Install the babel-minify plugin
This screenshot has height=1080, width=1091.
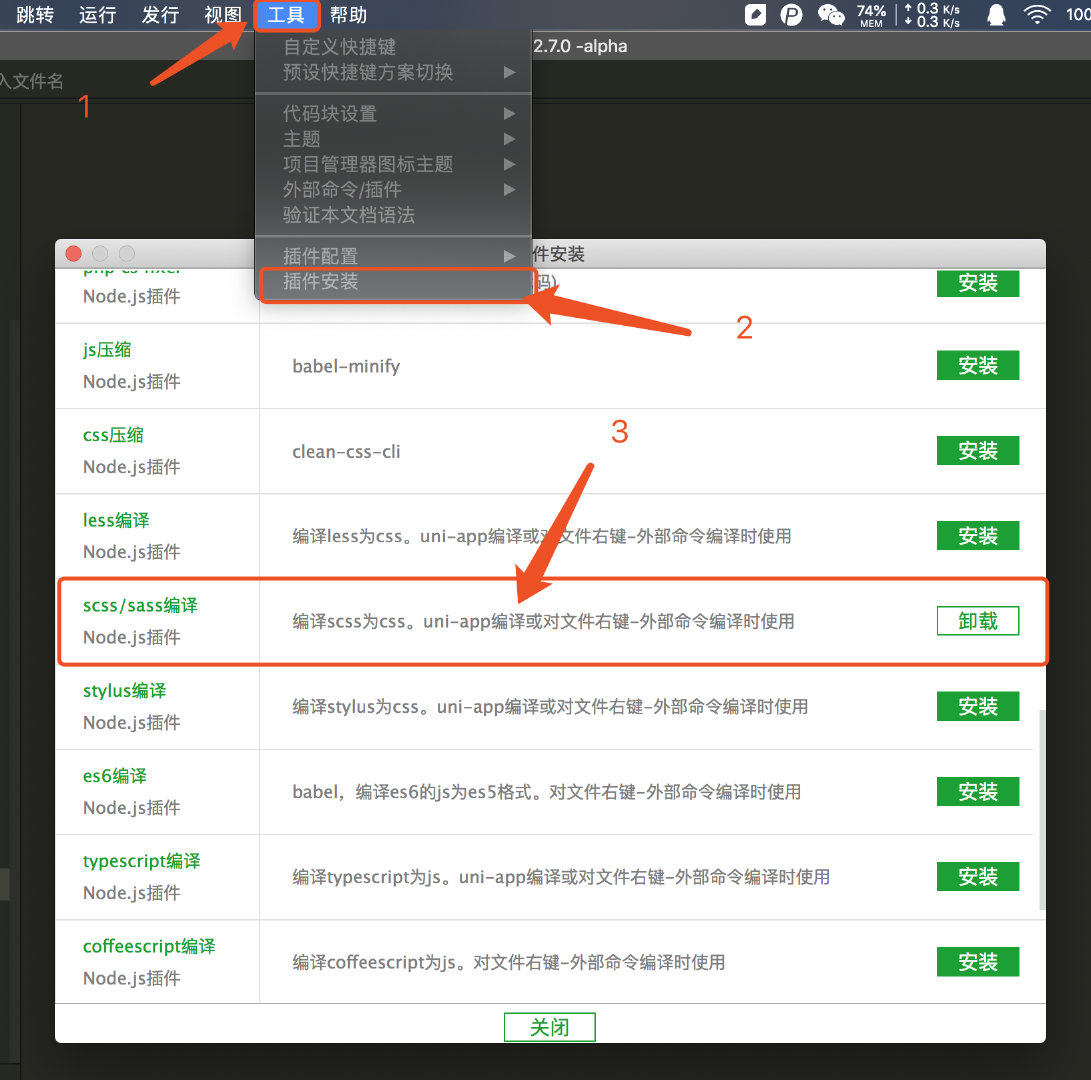coord(977,365)
